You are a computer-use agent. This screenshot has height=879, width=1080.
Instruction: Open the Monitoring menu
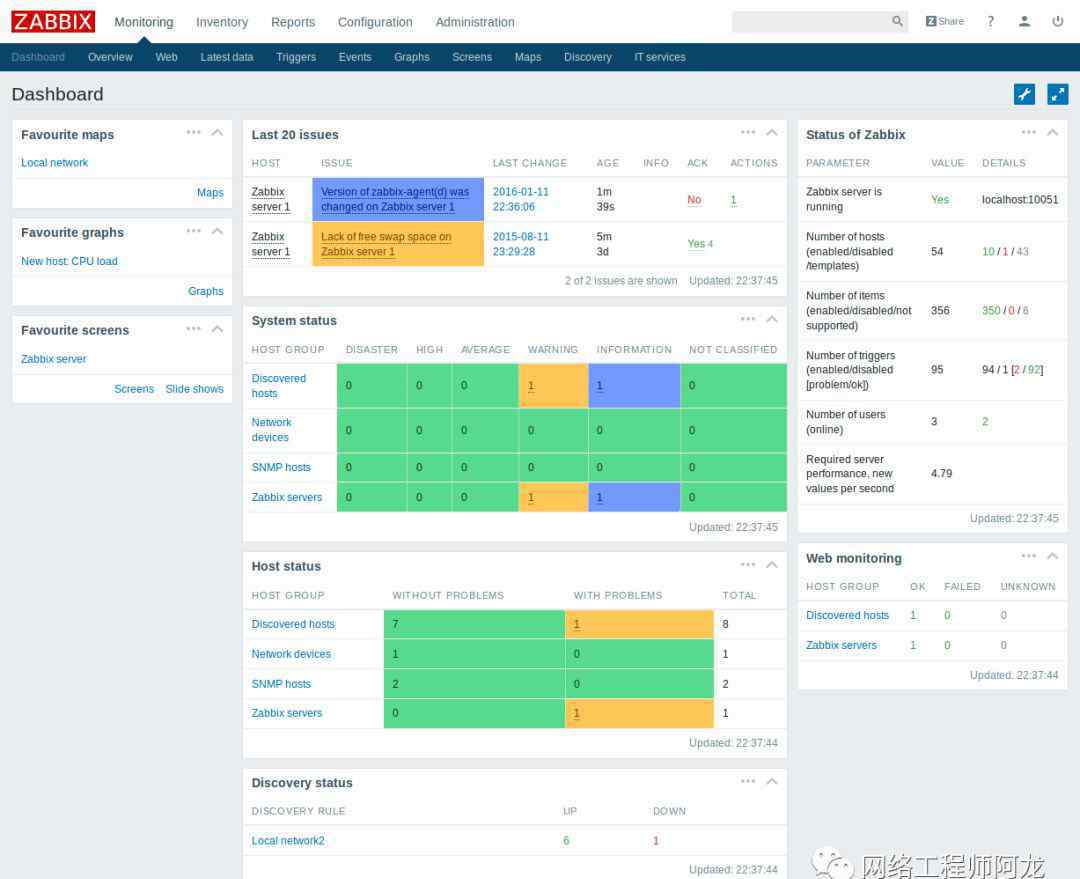pyautogui.click(x=144, y=22)
